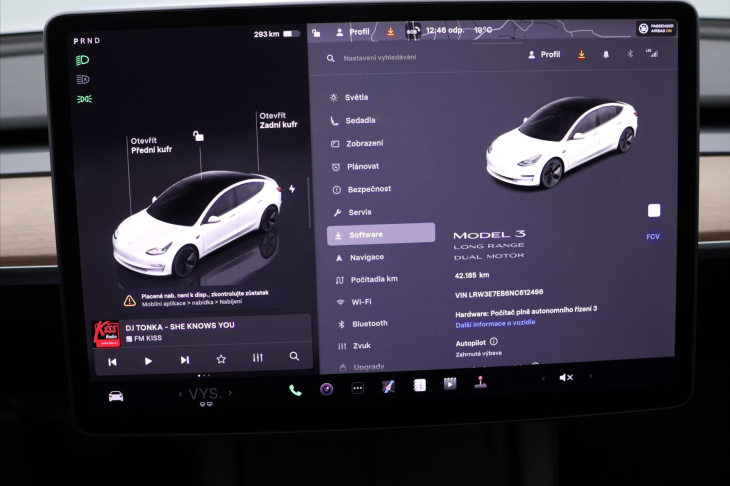Open the Wi-Fi settings menu

tap(355, 302)
